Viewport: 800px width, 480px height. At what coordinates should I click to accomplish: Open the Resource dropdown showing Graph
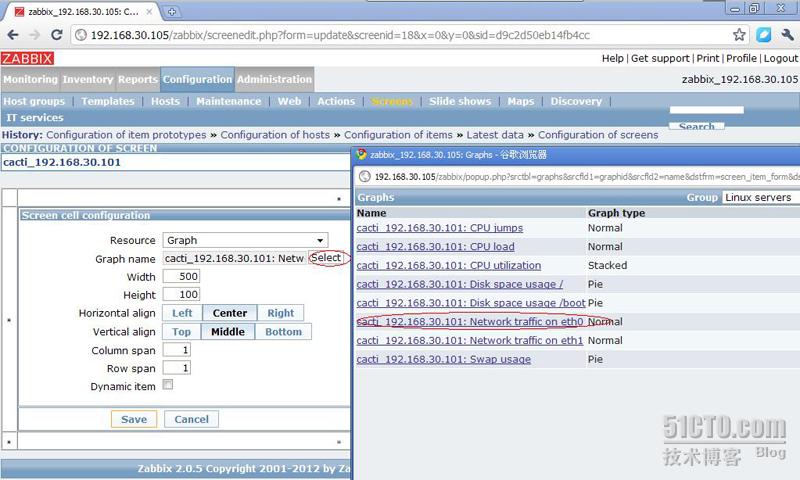(245, 240)
